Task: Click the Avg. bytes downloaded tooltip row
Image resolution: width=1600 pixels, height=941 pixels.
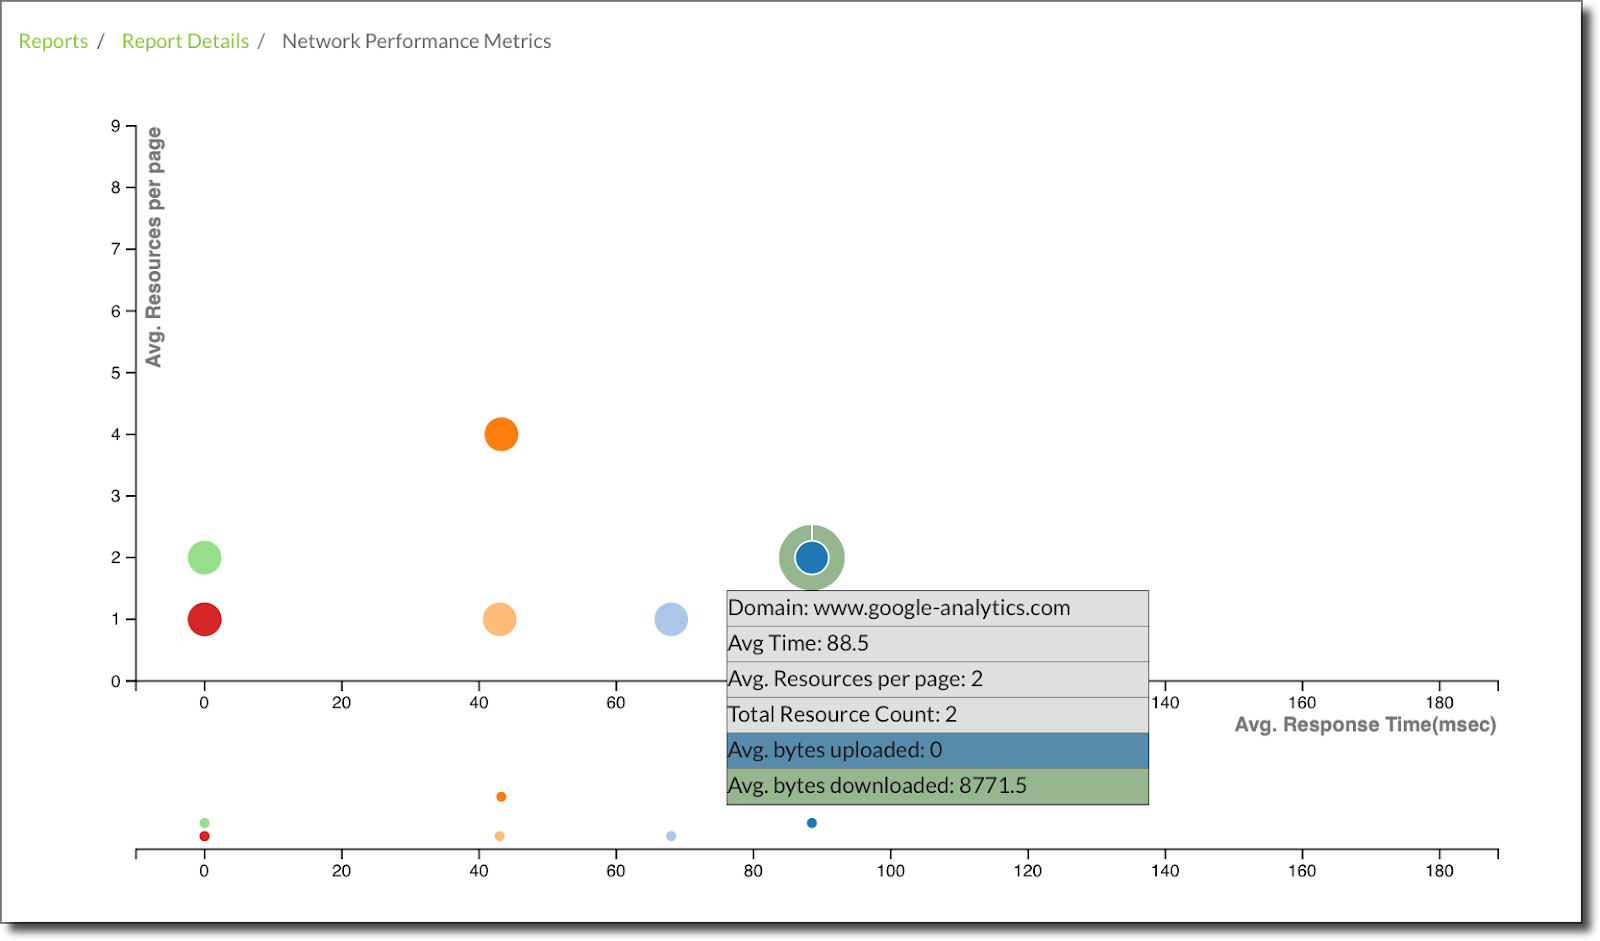Action: 937,786
